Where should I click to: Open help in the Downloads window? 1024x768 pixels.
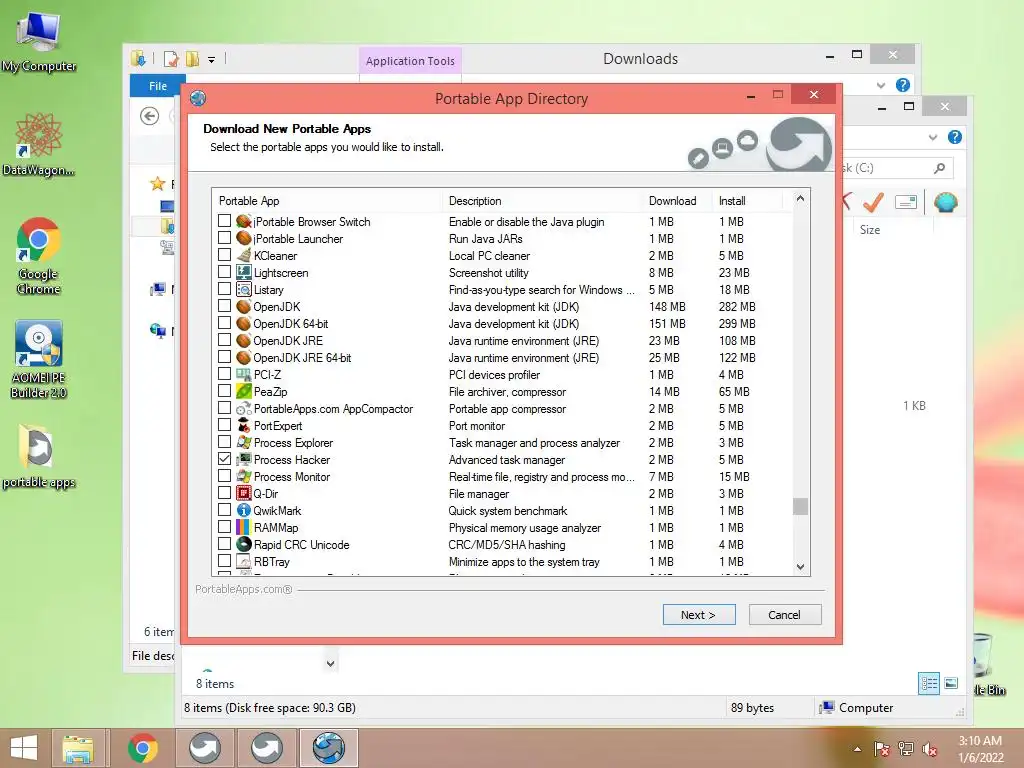pyautogui.click(x=903, y=85)
